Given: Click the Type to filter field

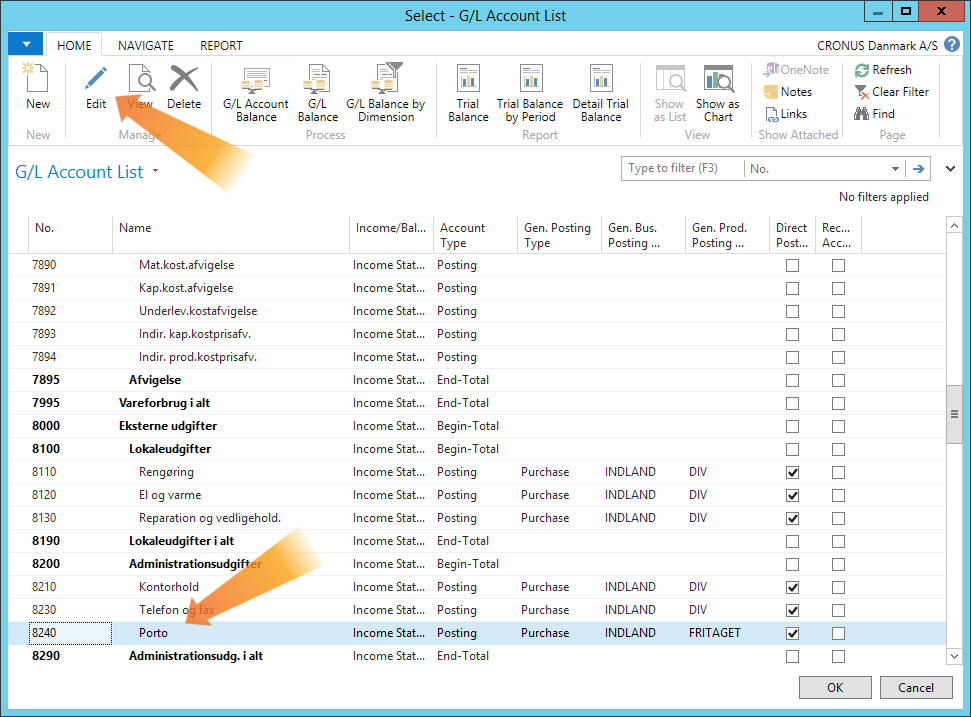Looking at the screenshot, I should tap(682, 168).
